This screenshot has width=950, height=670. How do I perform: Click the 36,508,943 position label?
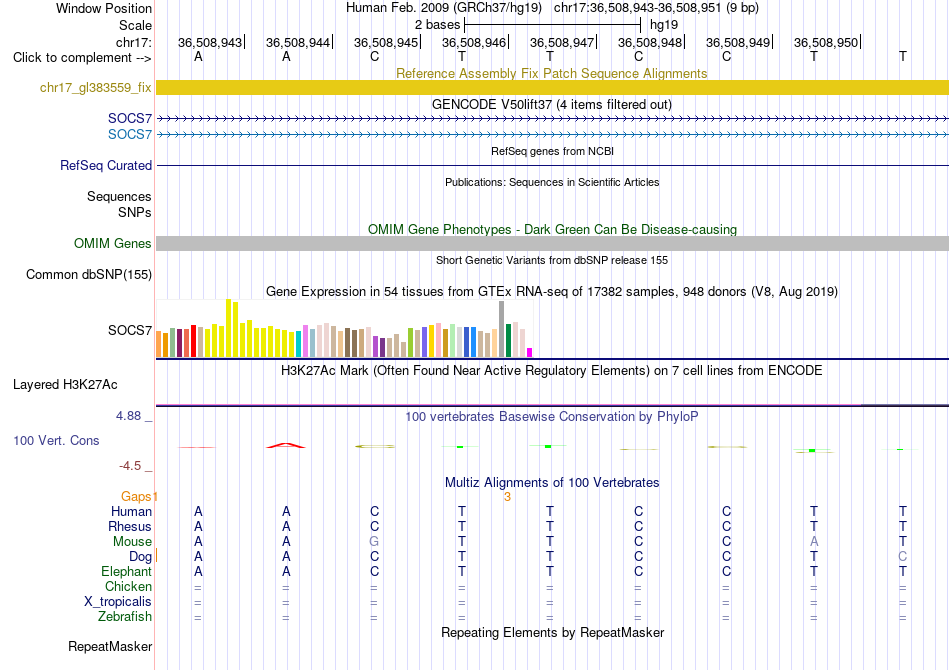pos(210,42)
